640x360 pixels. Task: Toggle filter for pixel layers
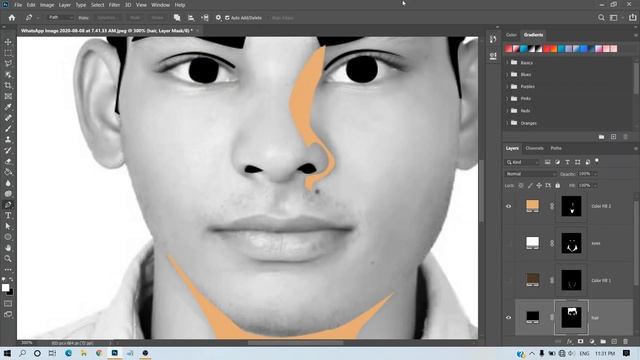point(547,162)
